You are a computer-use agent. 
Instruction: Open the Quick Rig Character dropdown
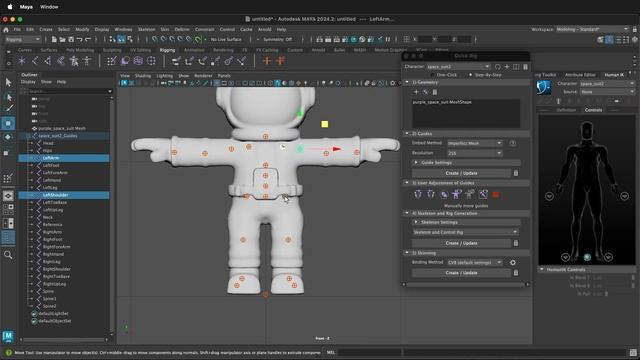tap(458, 67)
